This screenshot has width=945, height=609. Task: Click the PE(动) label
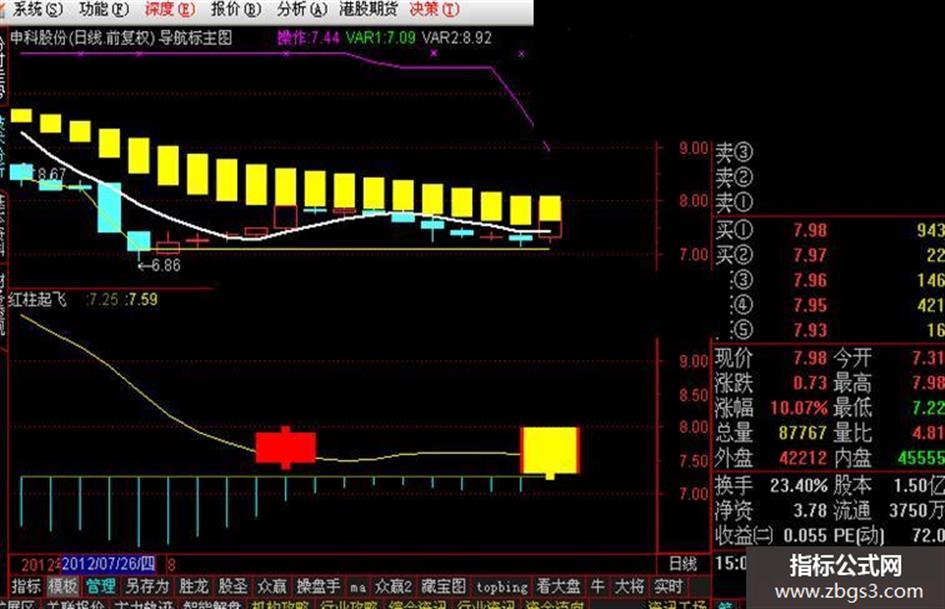tap(860, 535)
